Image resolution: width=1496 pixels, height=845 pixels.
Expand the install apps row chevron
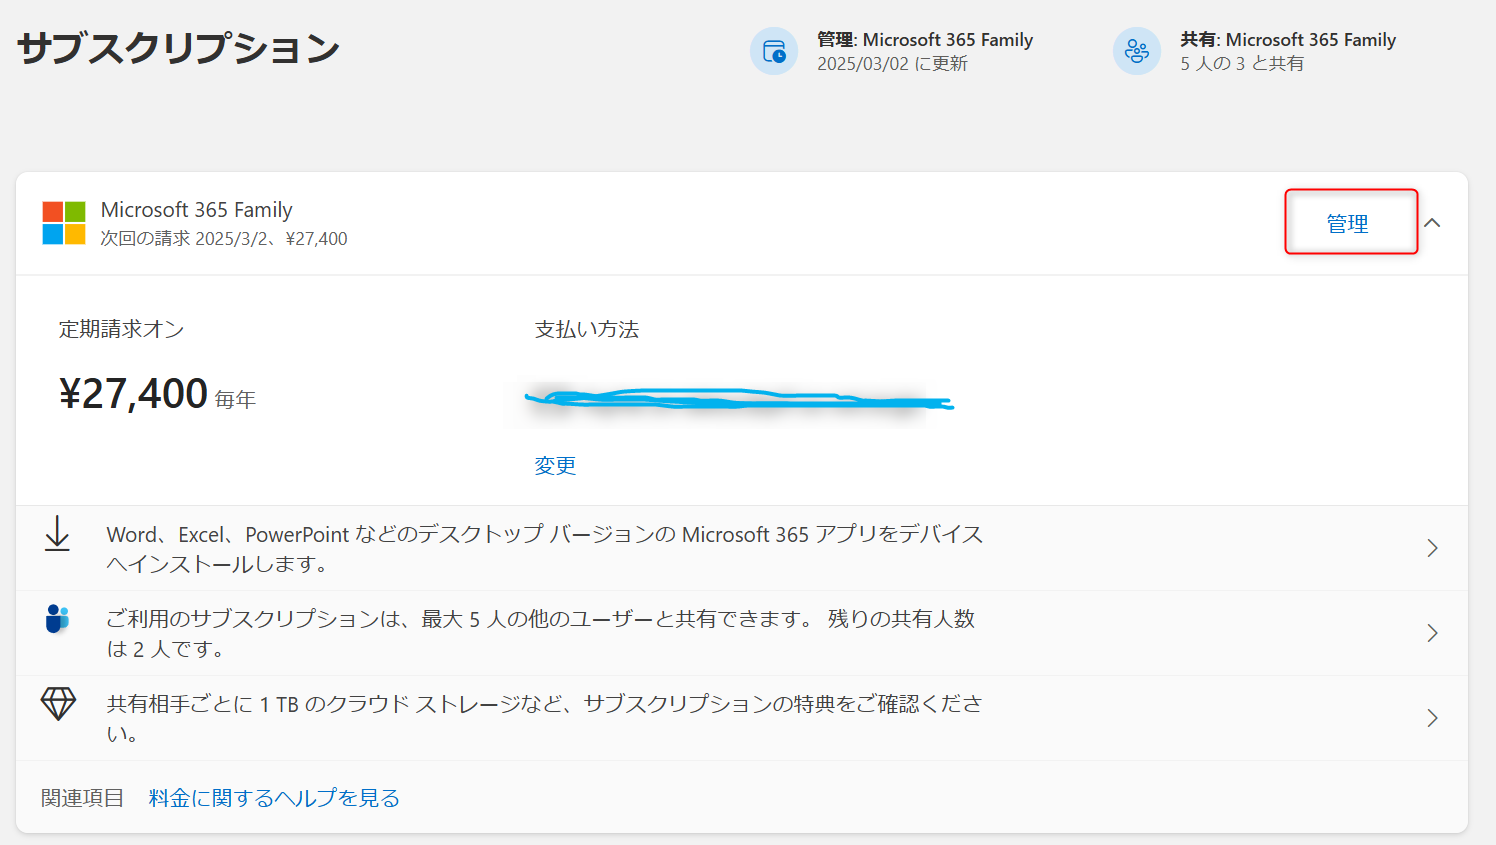click(1432, 548)
